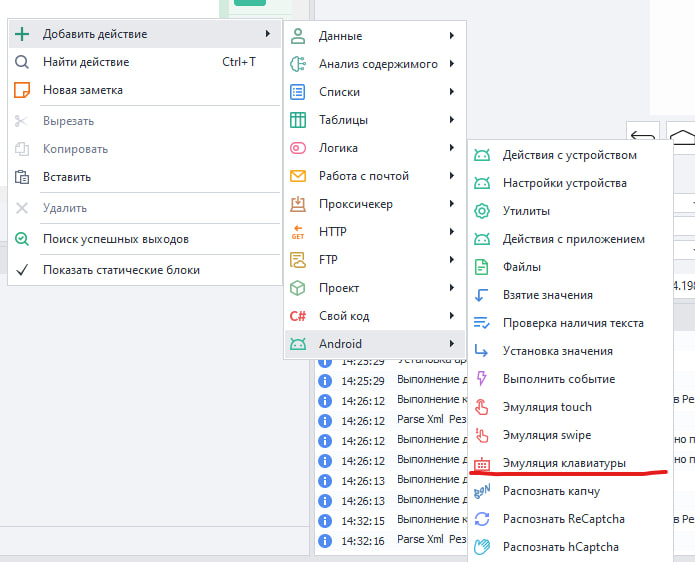695x562 pixels.
Task: Select Действия с приложением menu item
Action: [x=570, y=239]
